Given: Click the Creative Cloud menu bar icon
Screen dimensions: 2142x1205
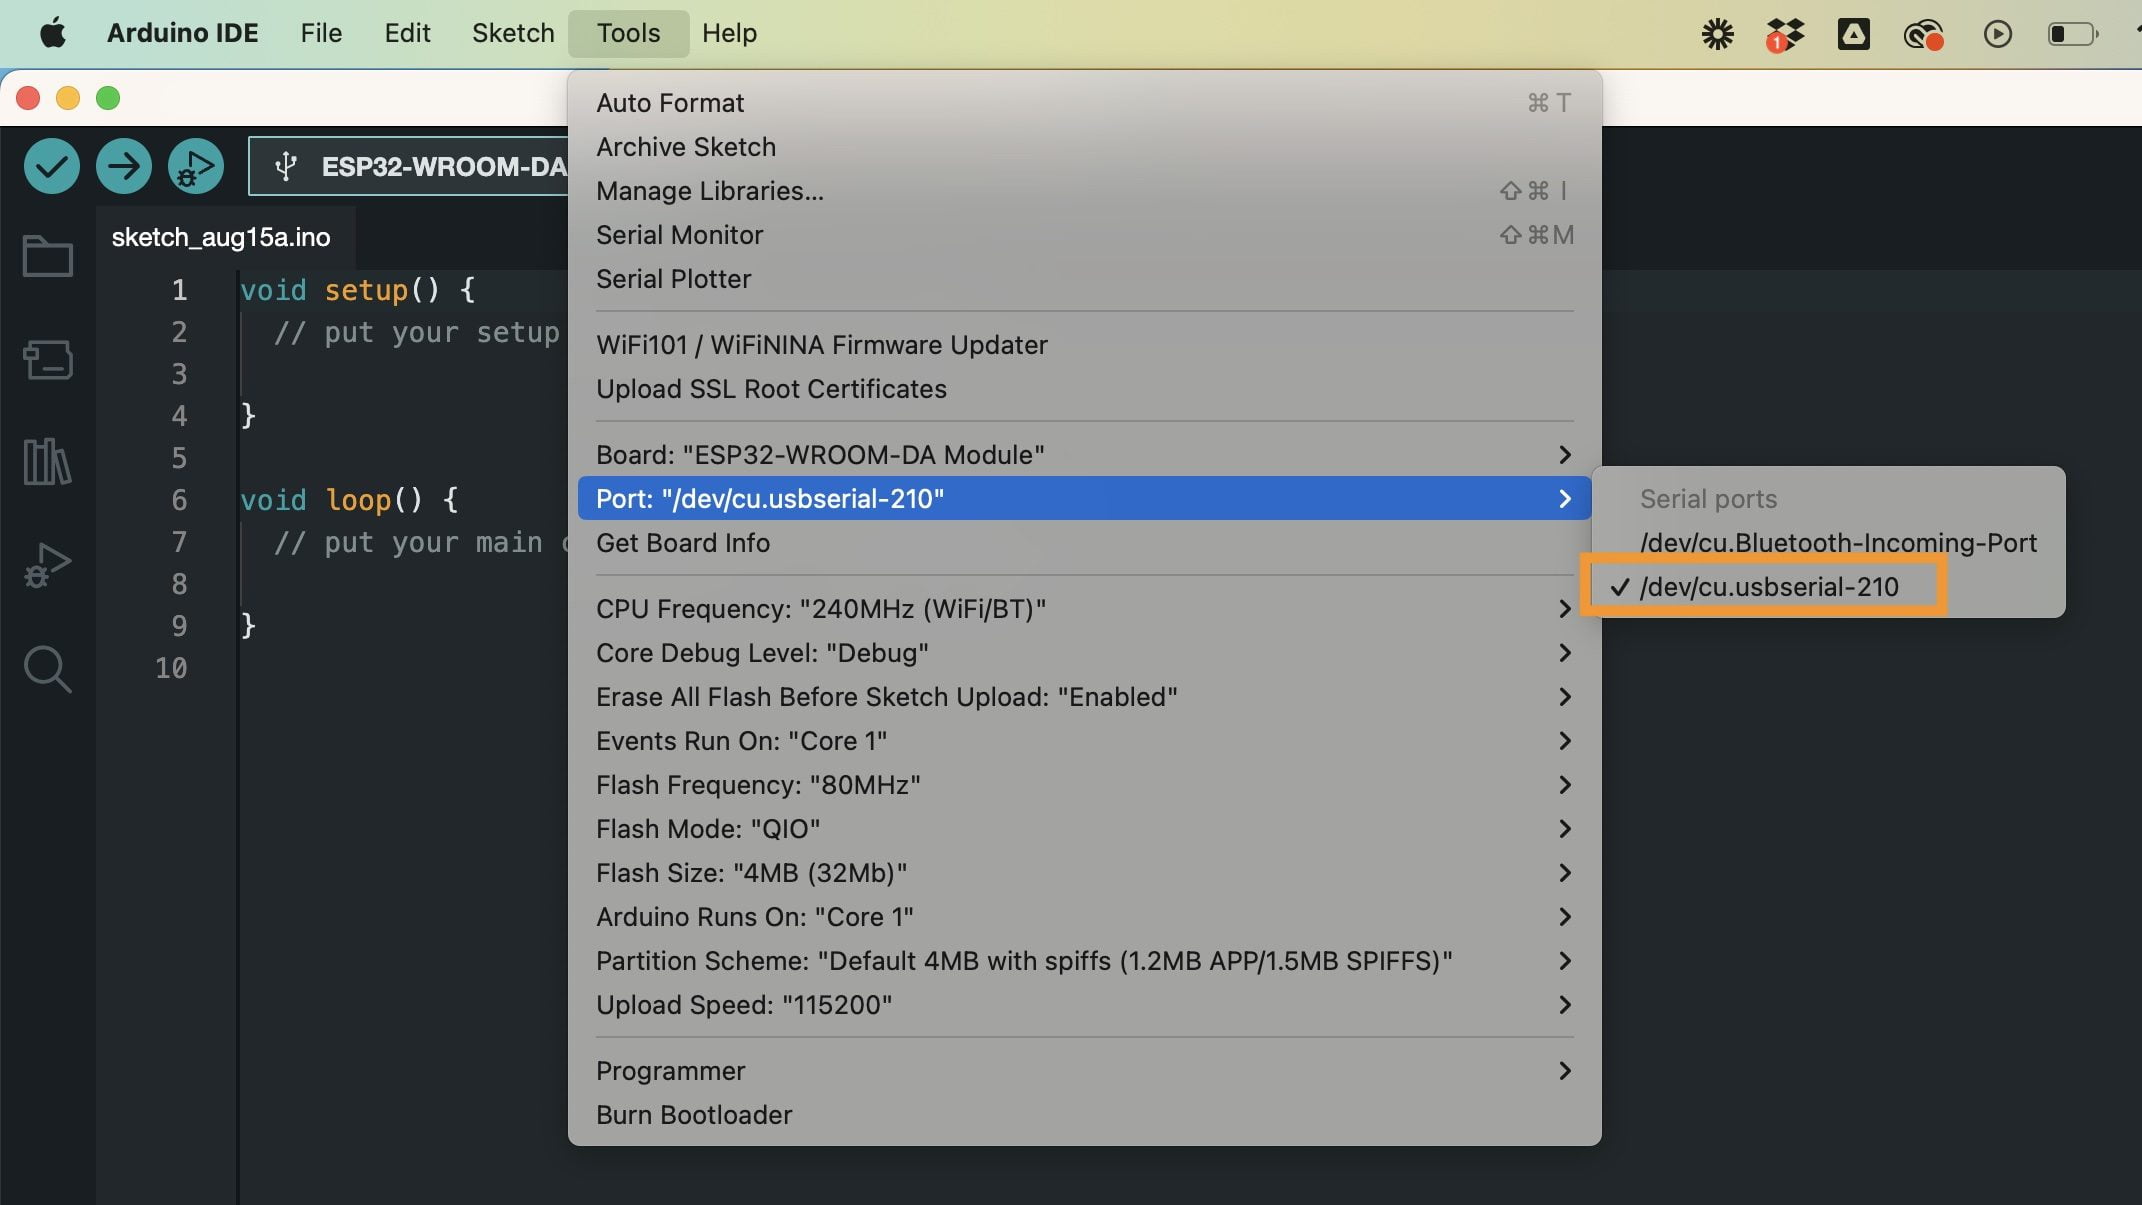Looking at the screenshot, I should 1922,34.
